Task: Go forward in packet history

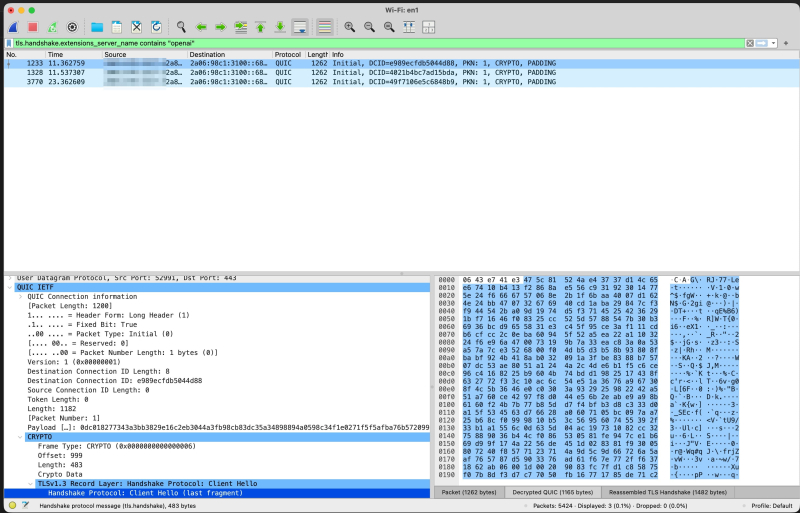Action: tap(220, 27)
